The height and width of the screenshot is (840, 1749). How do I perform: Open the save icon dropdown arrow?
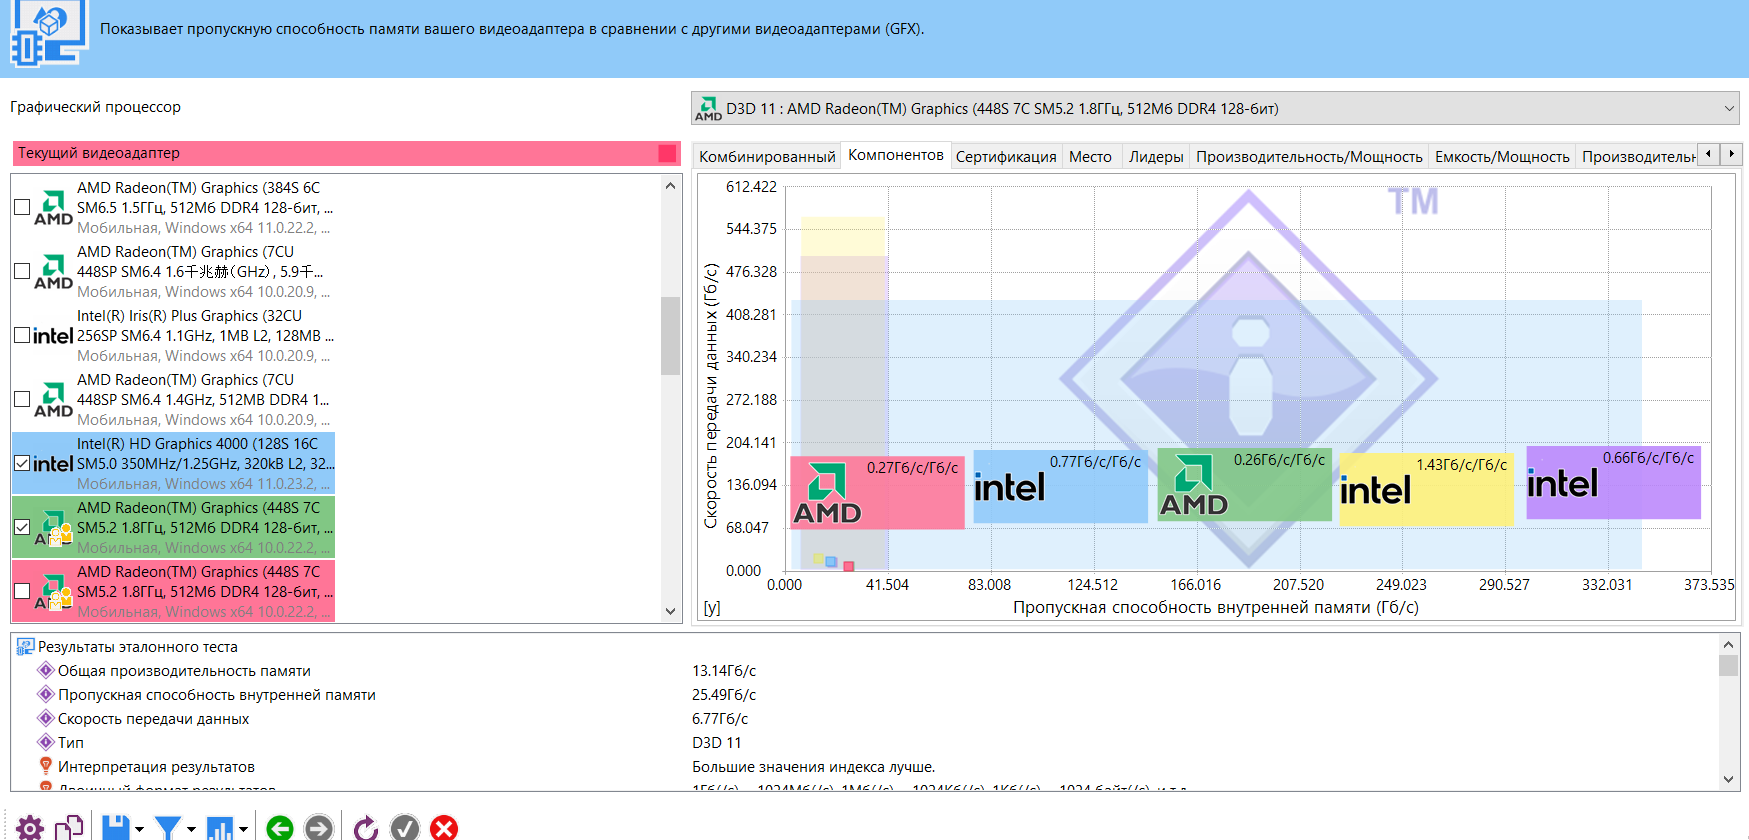point(139,829)
